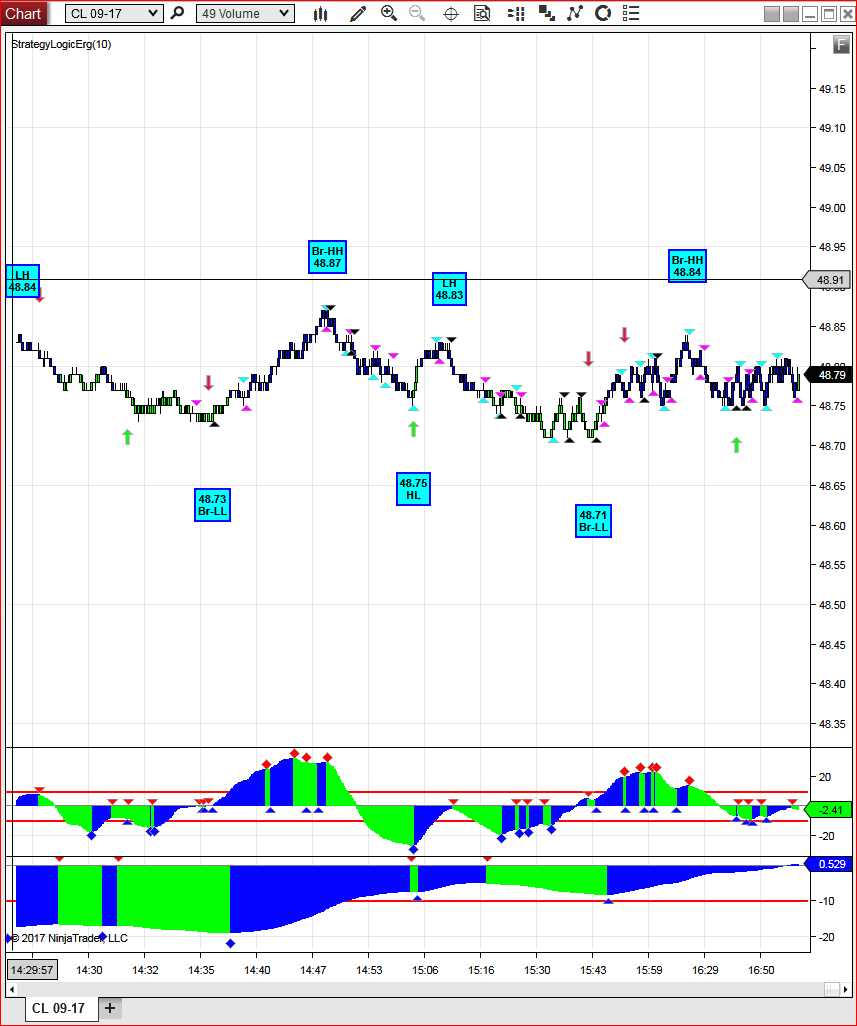This screenshot has width=857, height=1026.
Task: Click the Chart menu label
Action: [x=23, y=13]
